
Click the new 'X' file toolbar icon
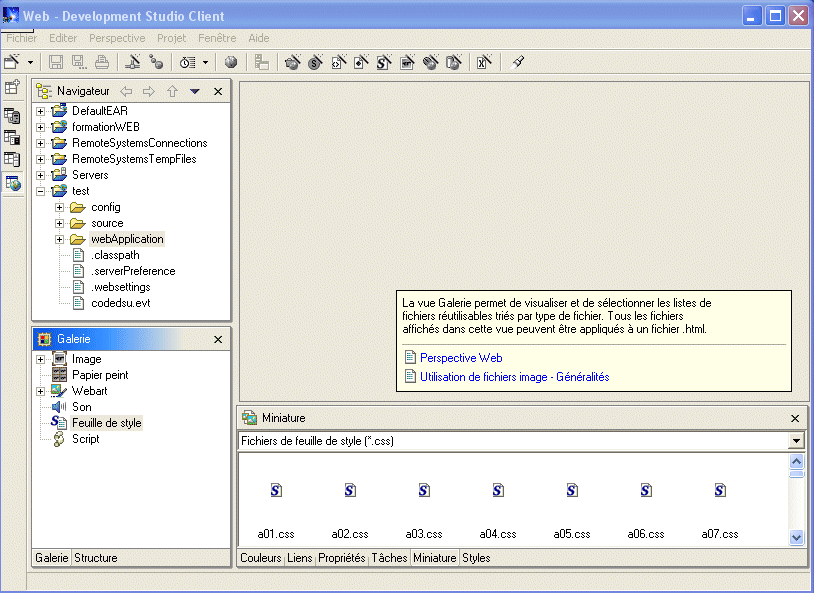[484, 62]
